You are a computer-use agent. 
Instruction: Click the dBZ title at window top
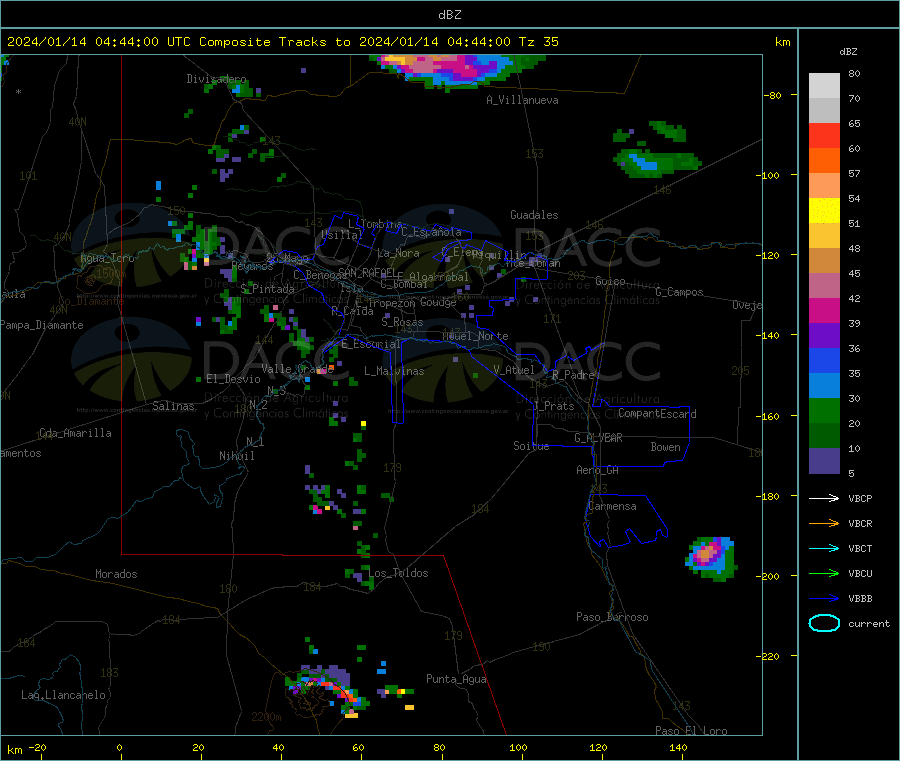tap(449, 14)
